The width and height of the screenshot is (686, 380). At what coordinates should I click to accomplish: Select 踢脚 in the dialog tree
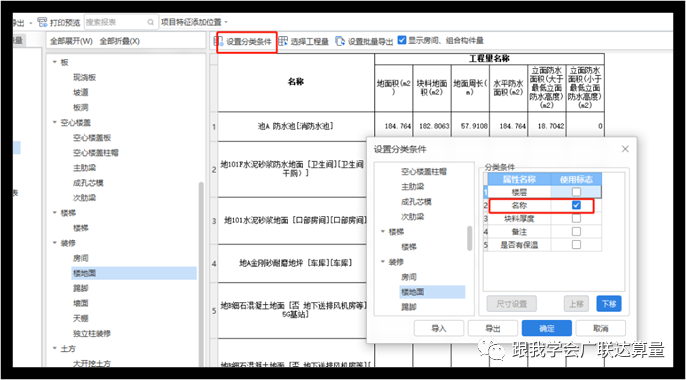tap(409, 307)
